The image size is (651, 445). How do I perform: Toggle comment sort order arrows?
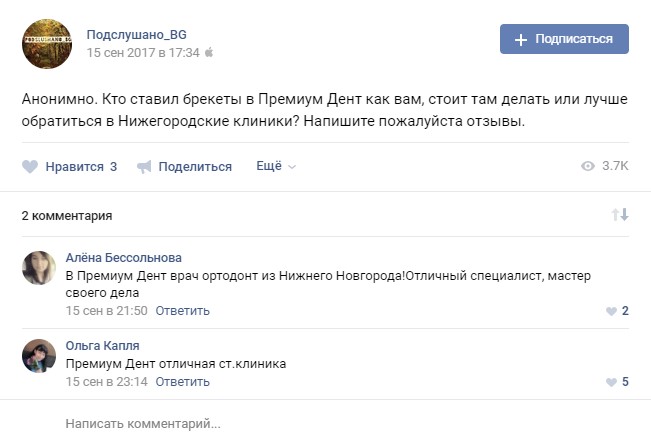pyautogui.click(x=620, y=215)
